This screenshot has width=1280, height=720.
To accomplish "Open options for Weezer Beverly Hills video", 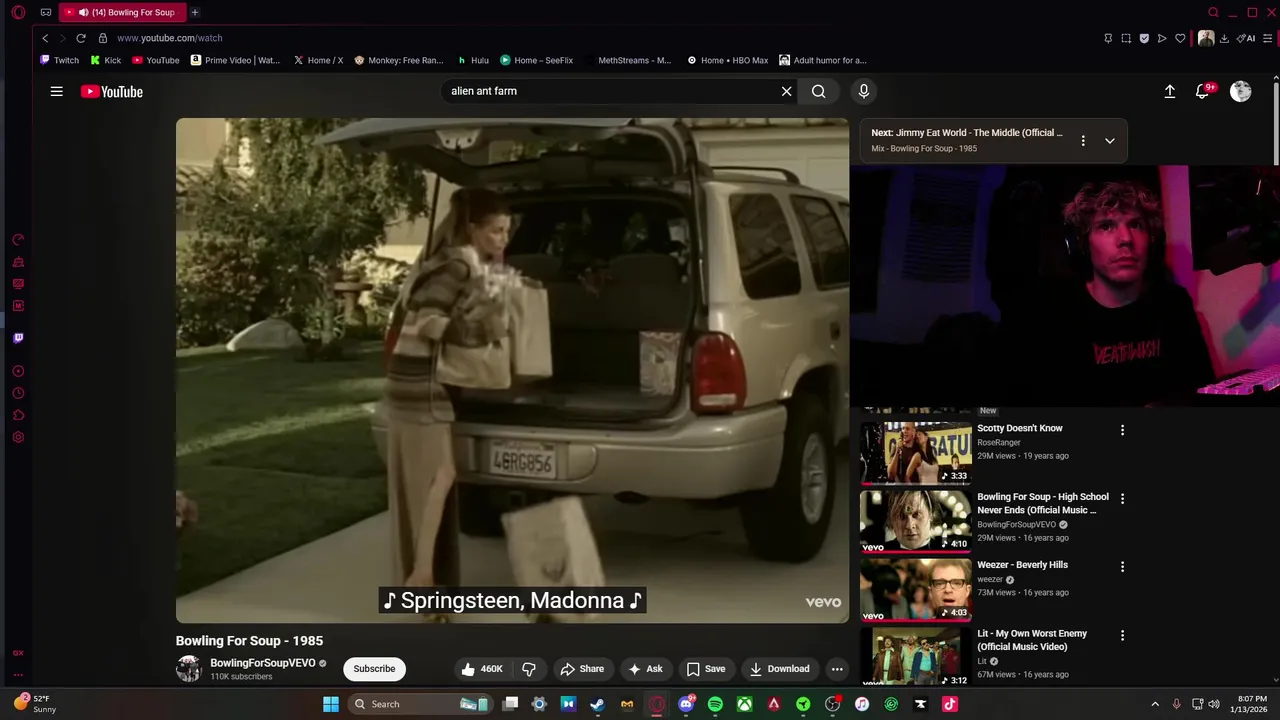I will coord(1122,566).
